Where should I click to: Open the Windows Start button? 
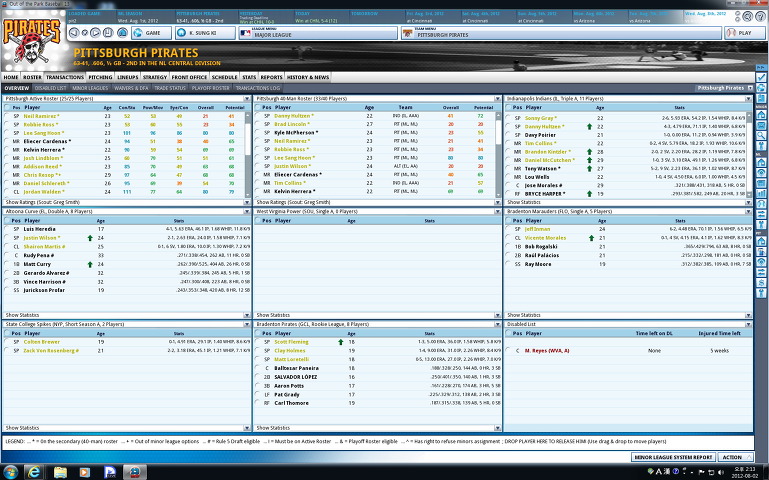click(x=10, y=472)
